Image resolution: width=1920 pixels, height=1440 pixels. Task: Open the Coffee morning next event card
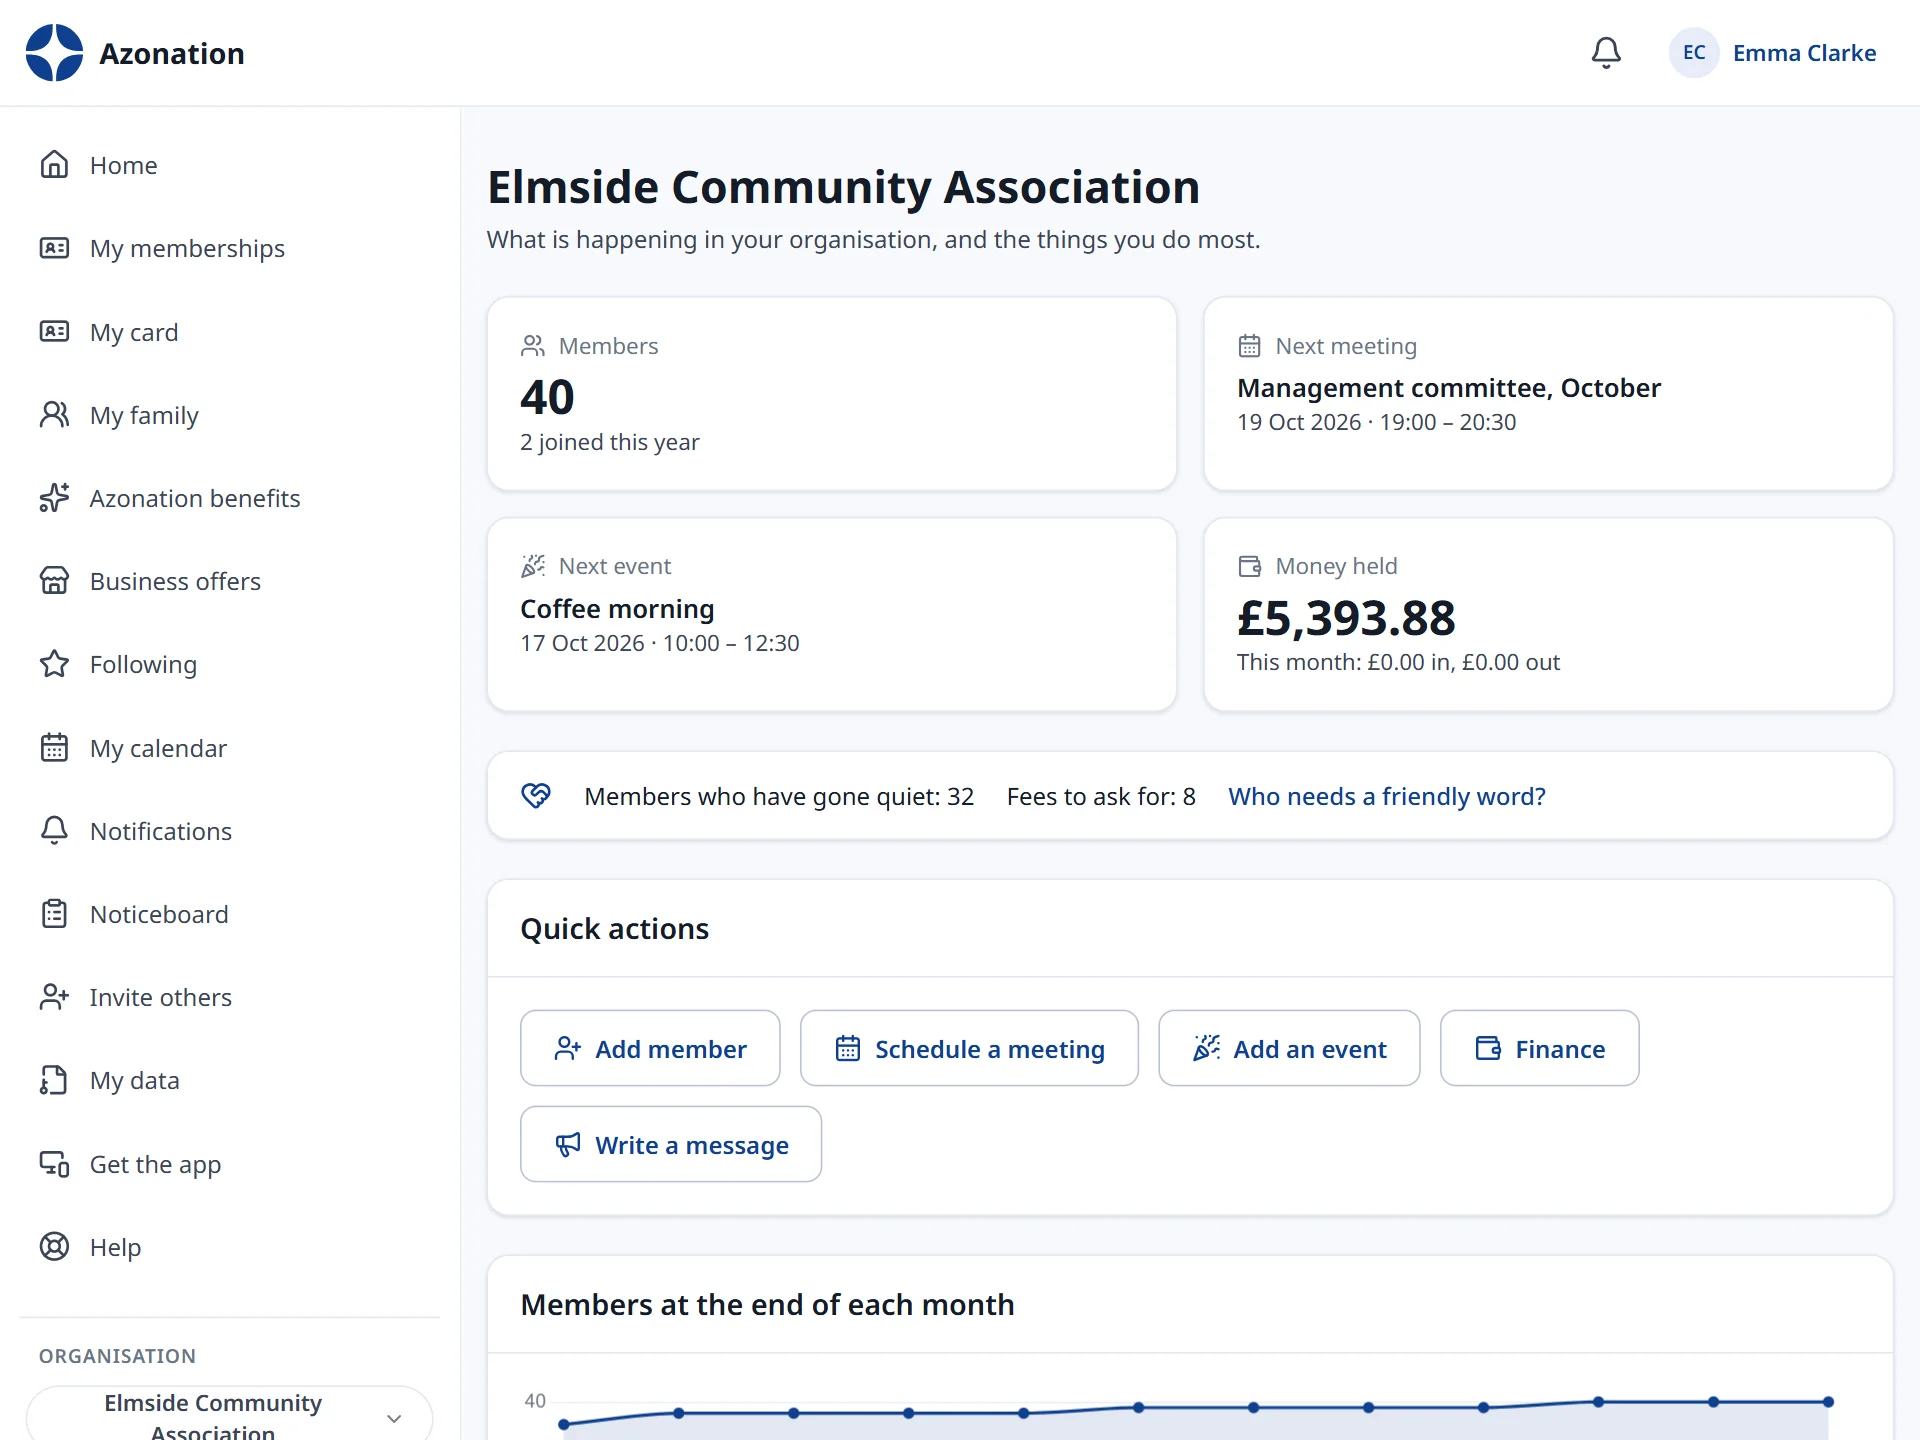coord(832,614)
